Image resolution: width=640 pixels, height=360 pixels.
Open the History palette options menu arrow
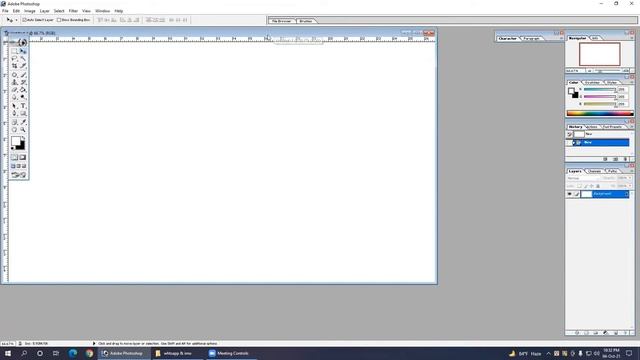[631, 127]
